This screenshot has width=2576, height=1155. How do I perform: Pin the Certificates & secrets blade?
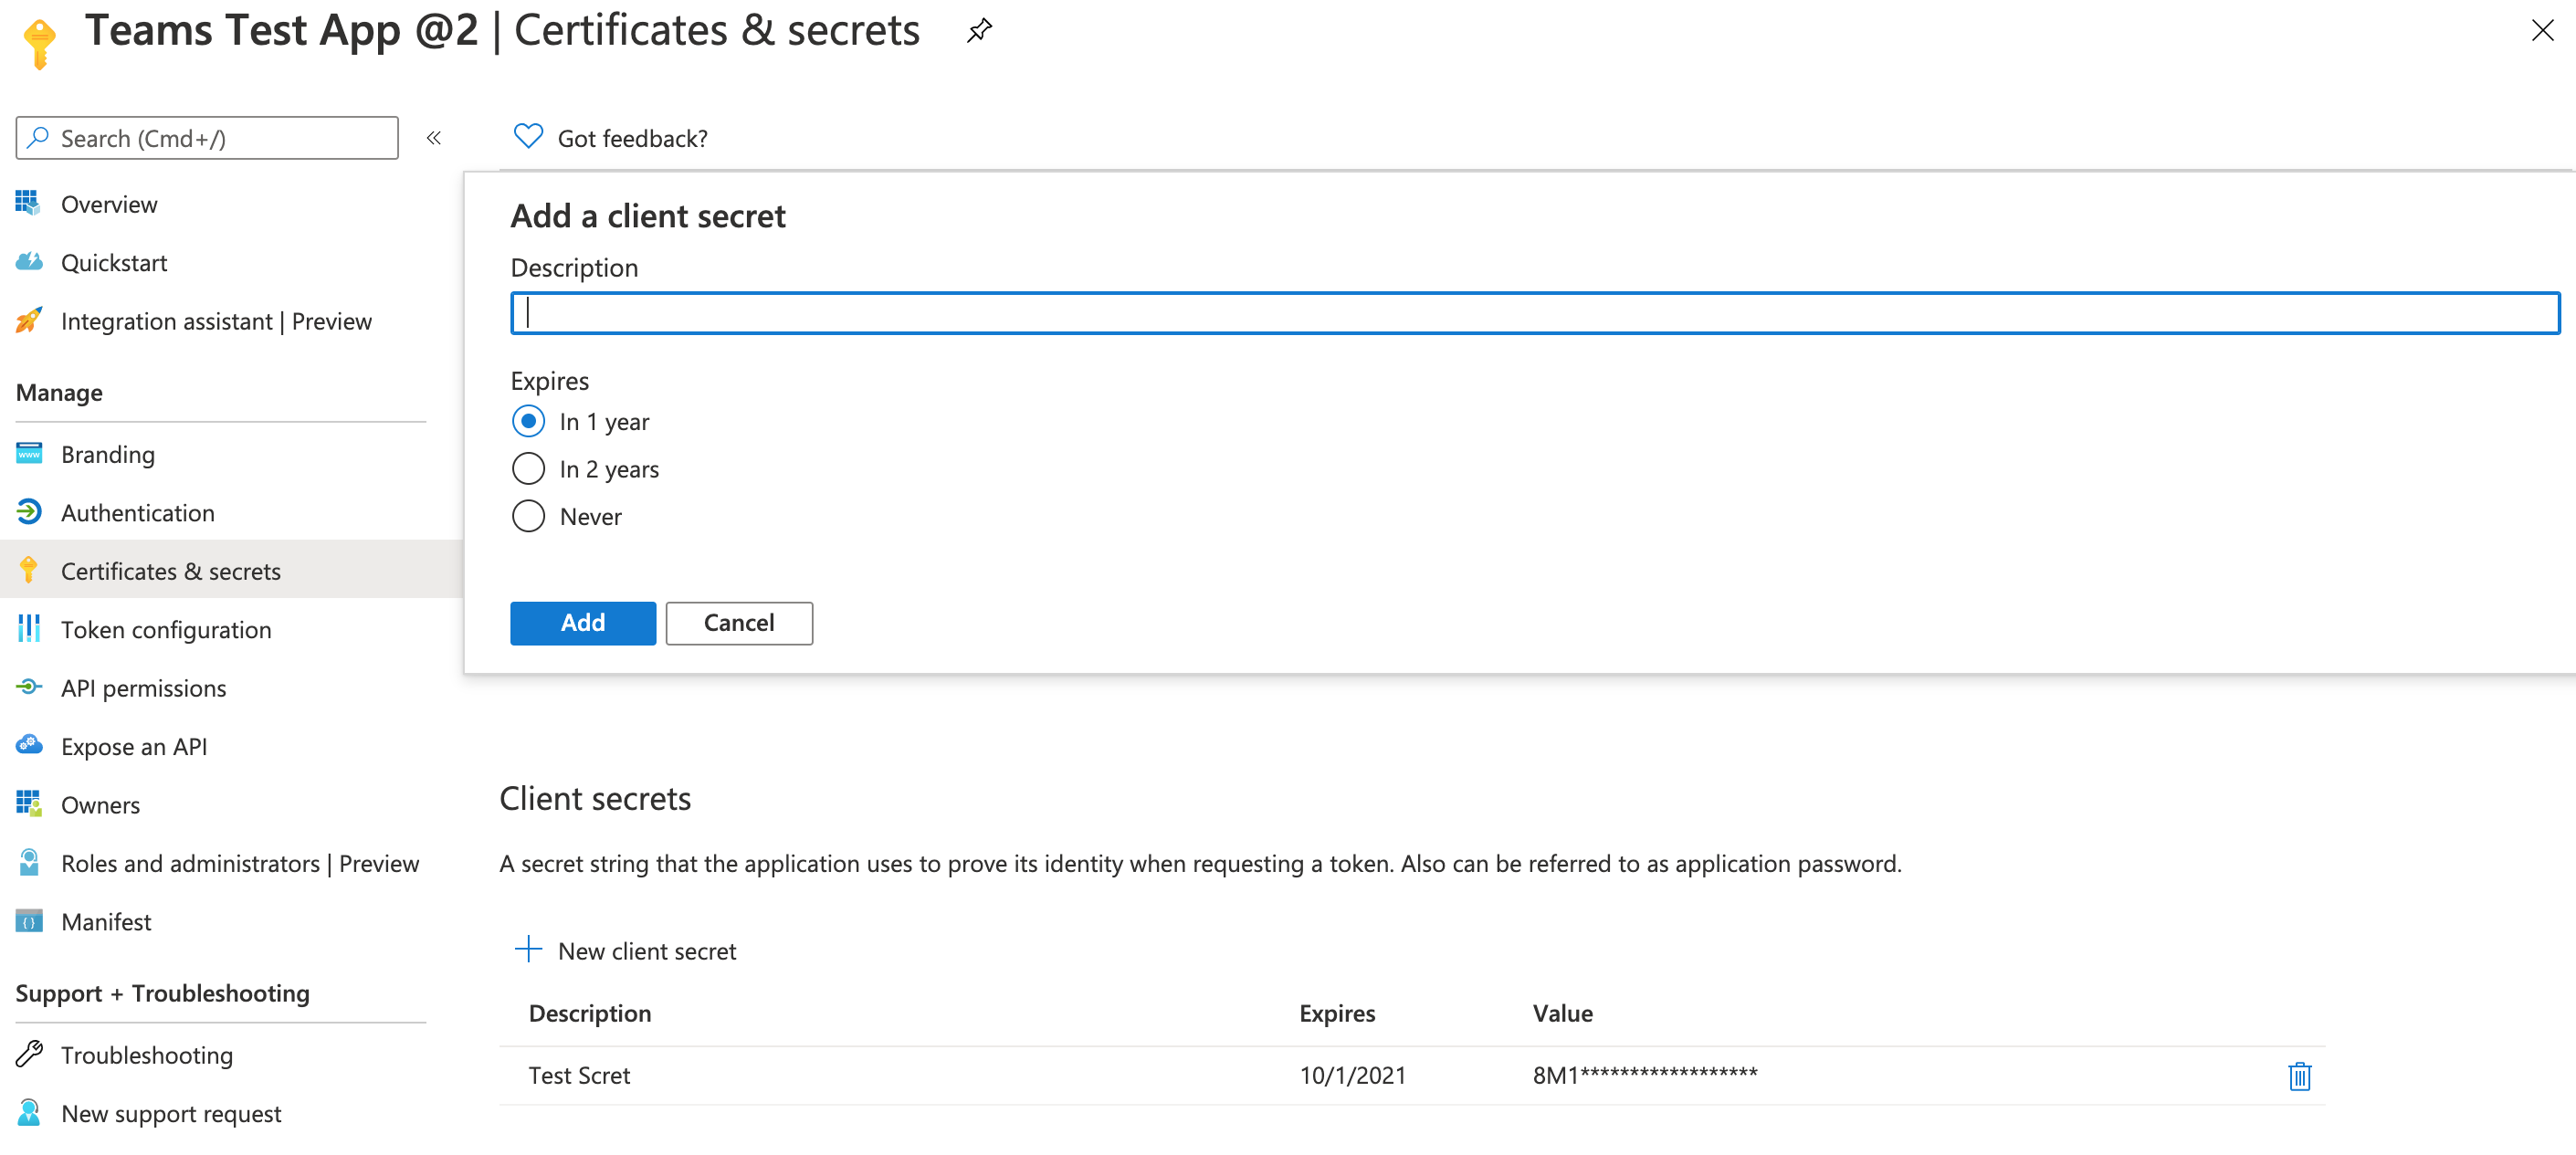click(x=978, y=30)
